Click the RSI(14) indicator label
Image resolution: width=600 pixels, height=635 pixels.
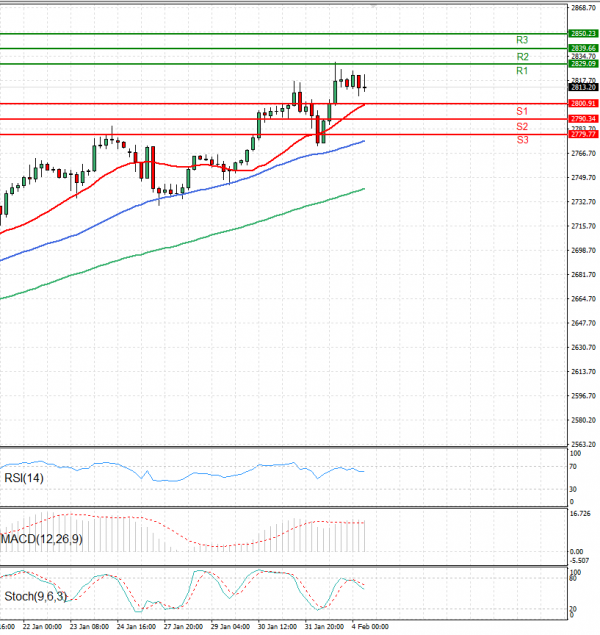(24, 478)
